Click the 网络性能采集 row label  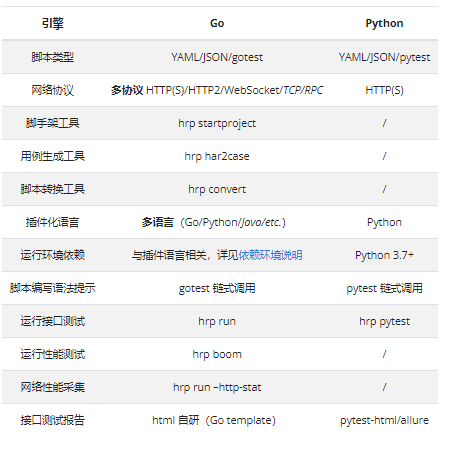pos(53,387)
